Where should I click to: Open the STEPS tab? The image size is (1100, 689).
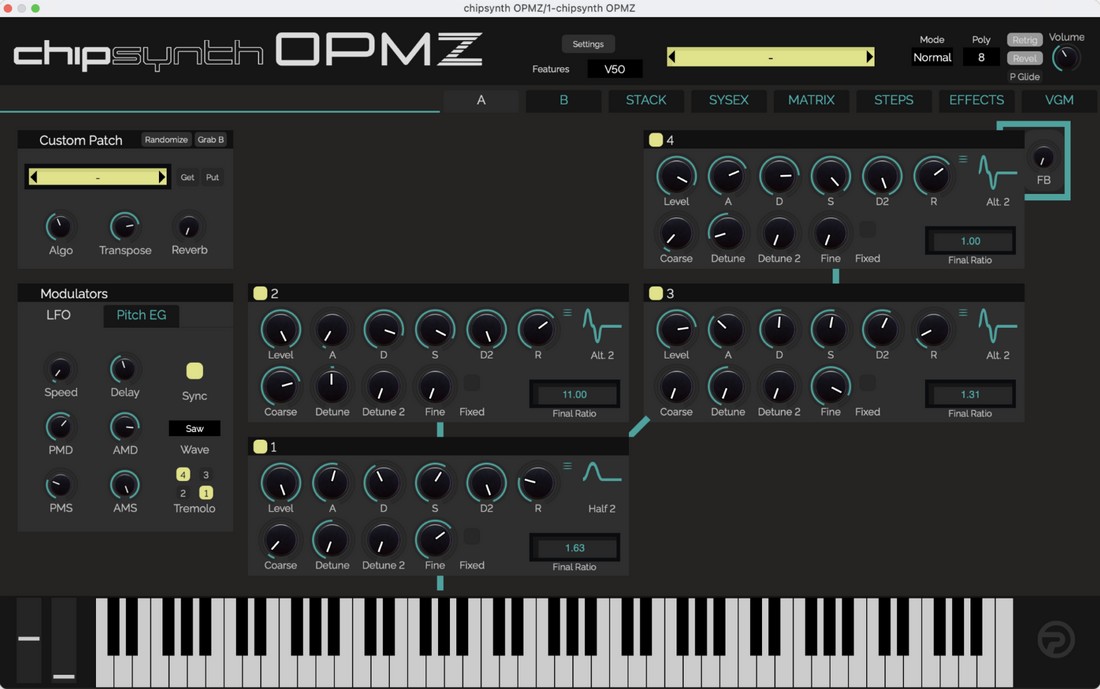click(894, 100)
